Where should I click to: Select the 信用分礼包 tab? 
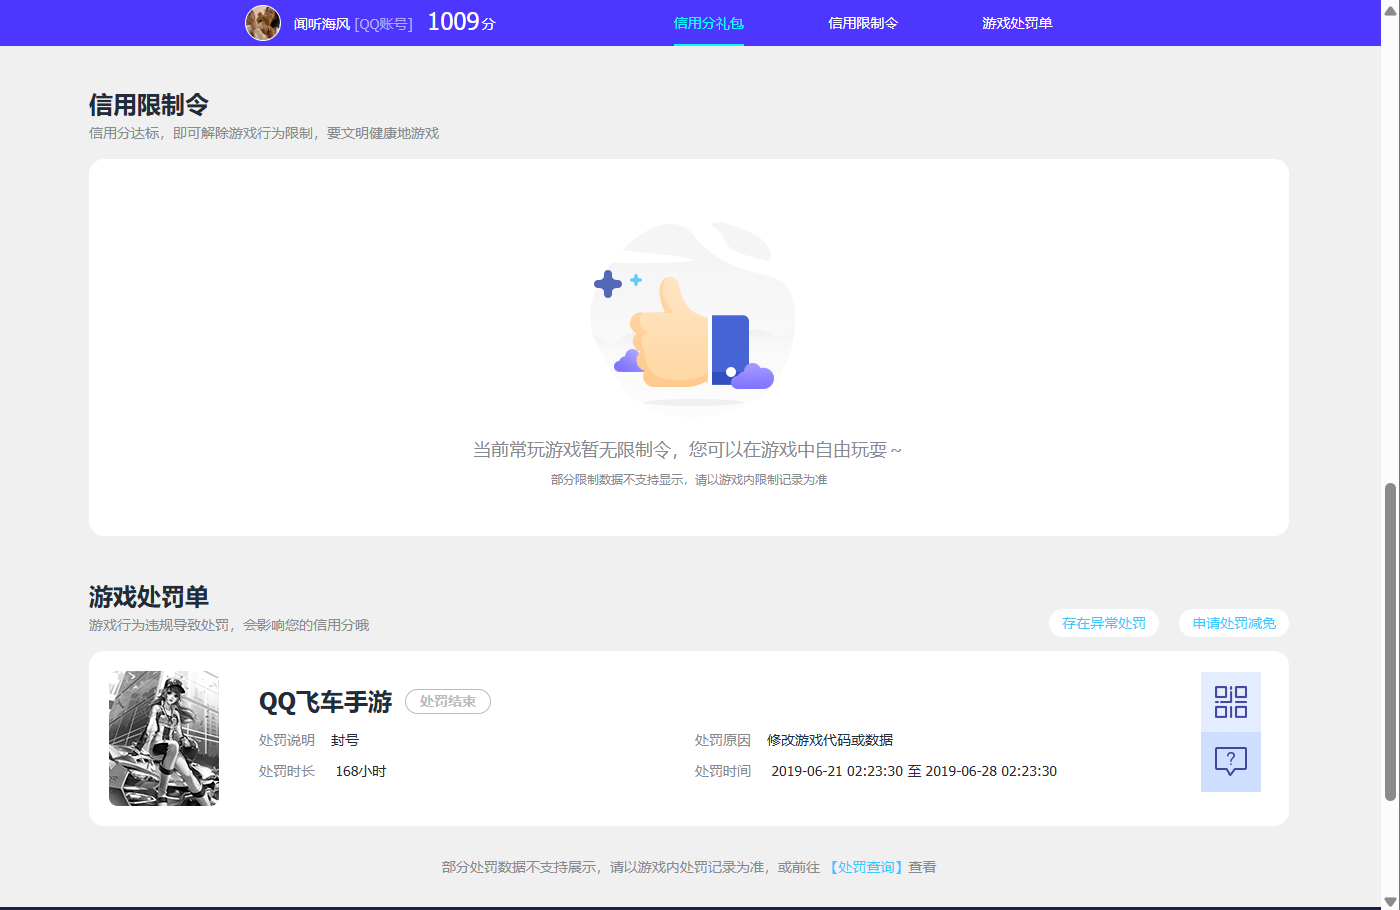coord(709,21)
